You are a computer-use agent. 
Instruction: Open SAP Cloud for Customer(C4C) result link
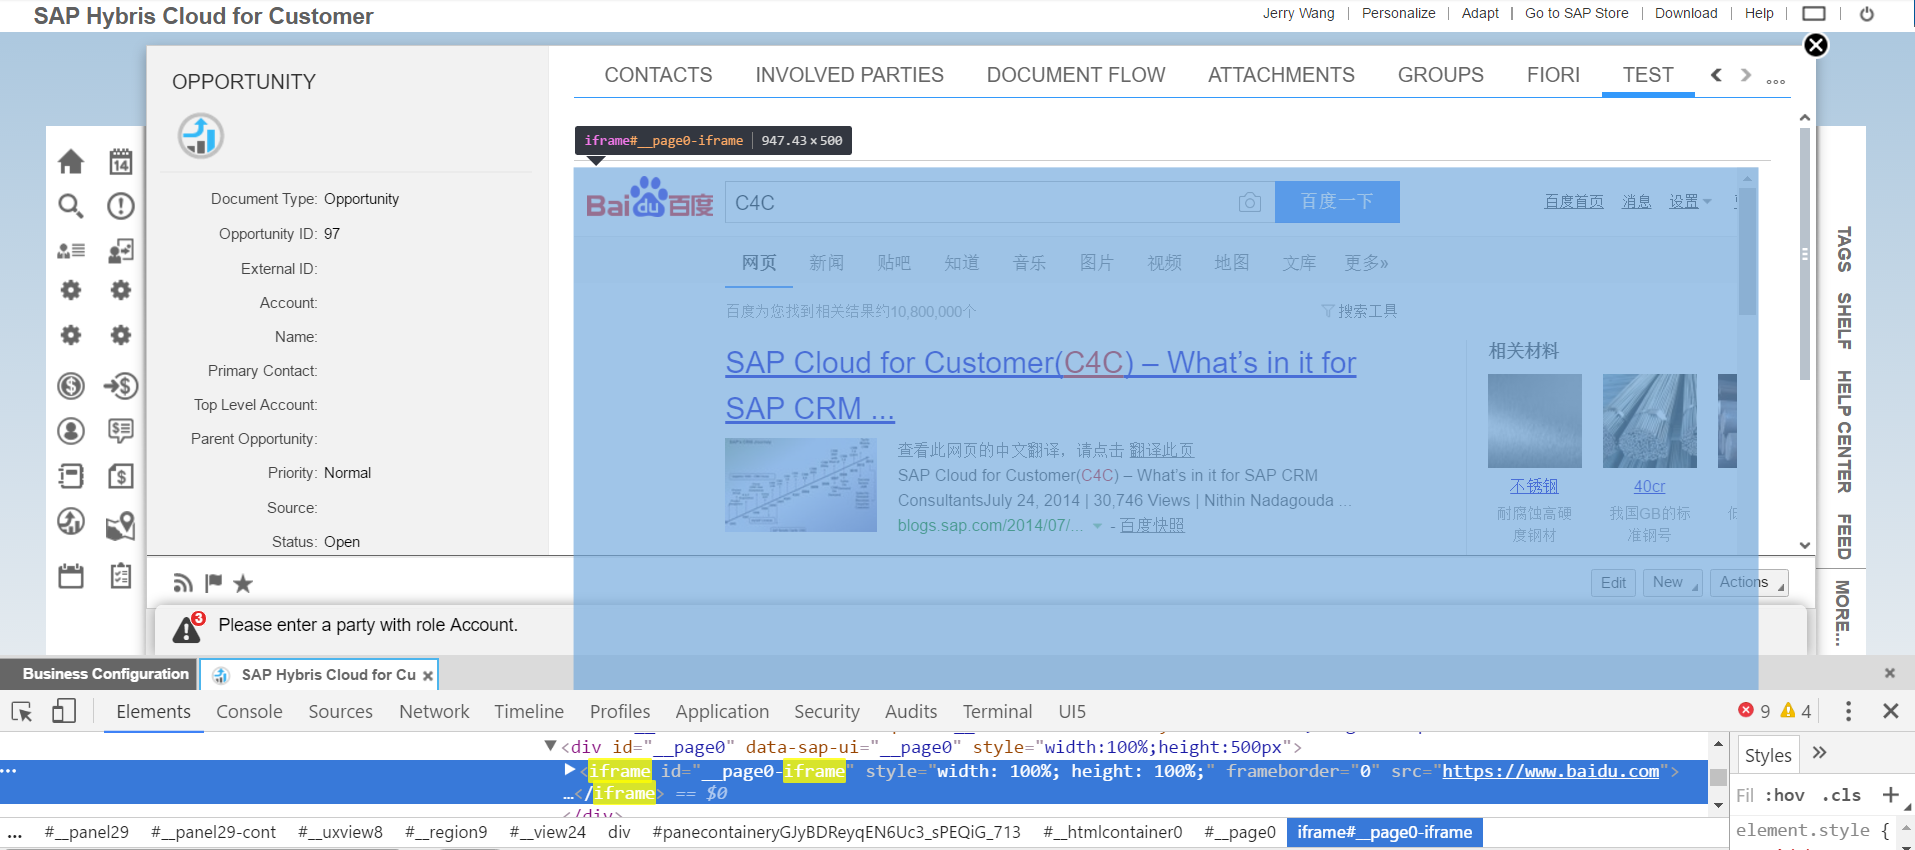coord(1040,385)
